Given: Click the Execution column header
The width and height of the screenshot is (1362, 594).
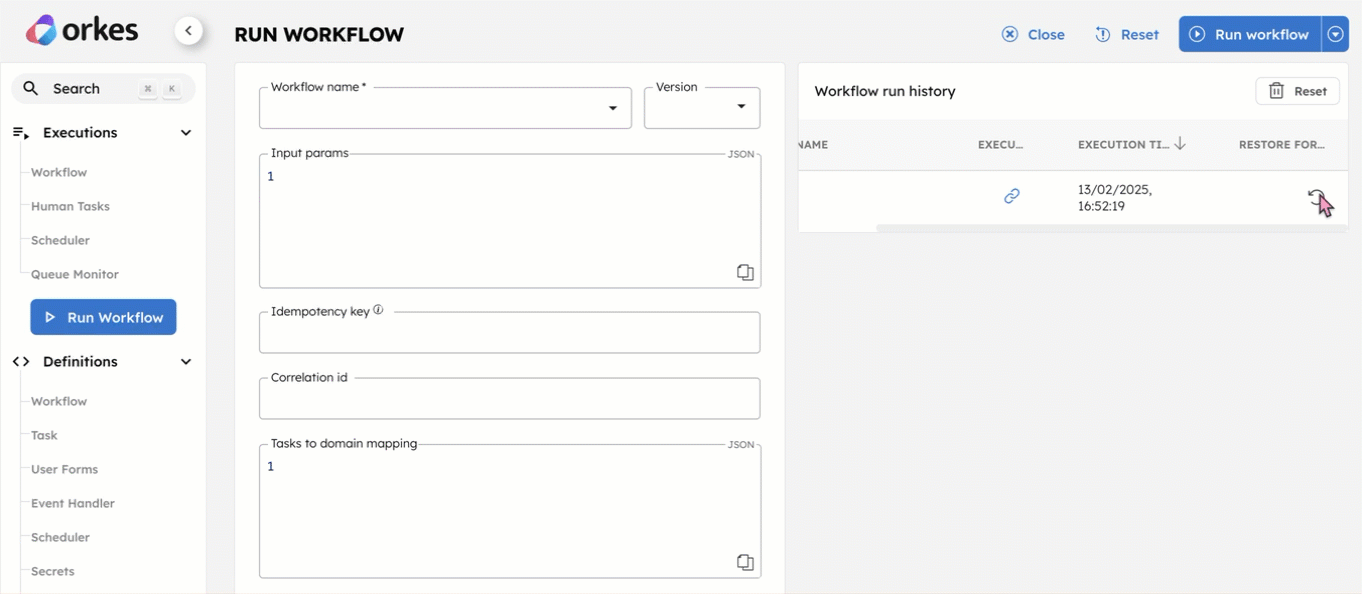Looking at the screenshot, I should 1001,145.
